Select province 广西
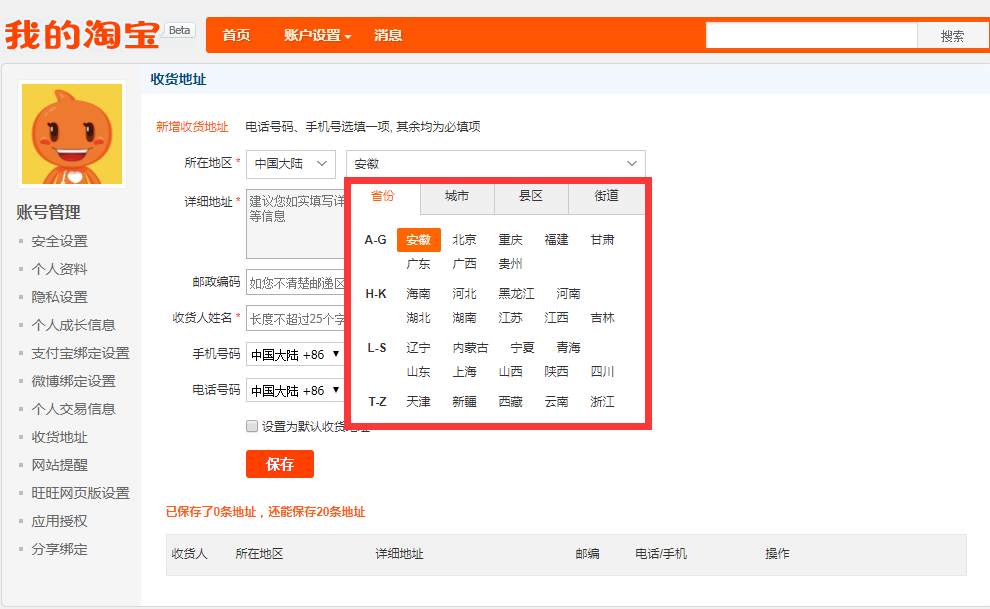Image resolution: width=990 pixels, height=609 pixels. click(464, 264)
